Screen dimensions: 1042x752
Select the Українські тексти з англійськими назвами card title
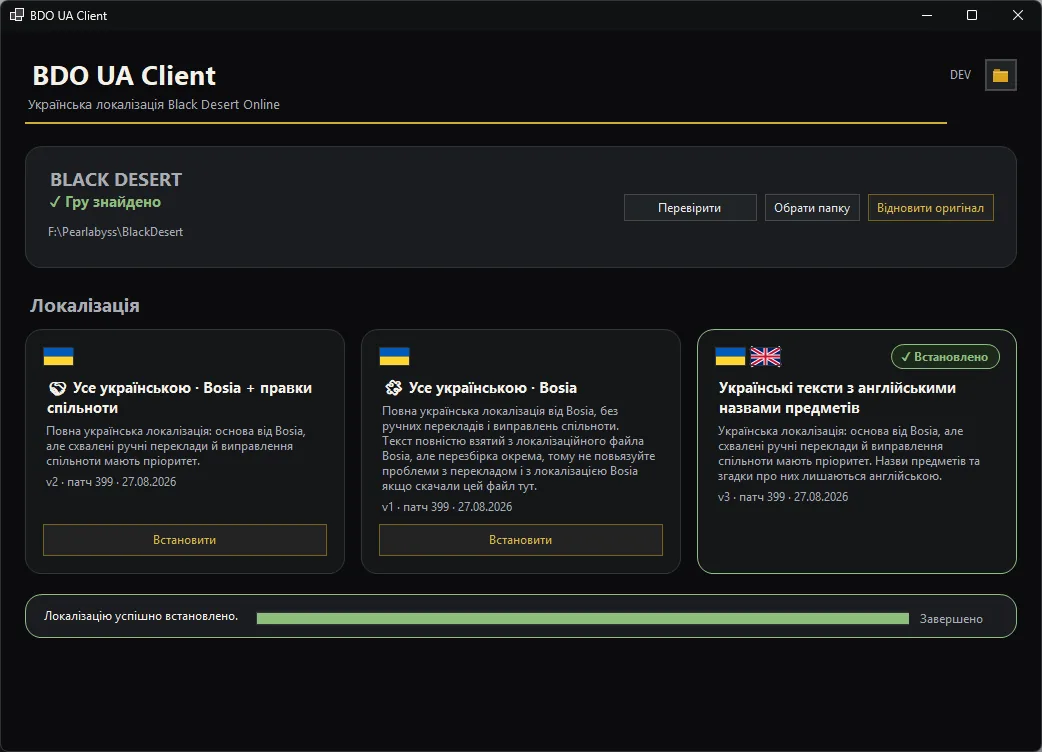coord(837,398)
